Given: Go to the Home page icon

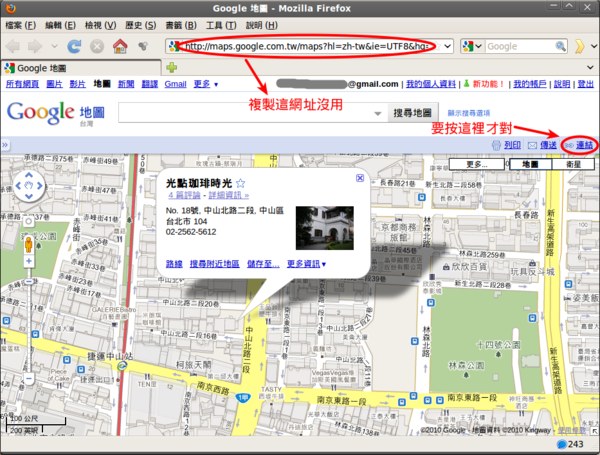Looking at the screenshot, I should 120,46.
